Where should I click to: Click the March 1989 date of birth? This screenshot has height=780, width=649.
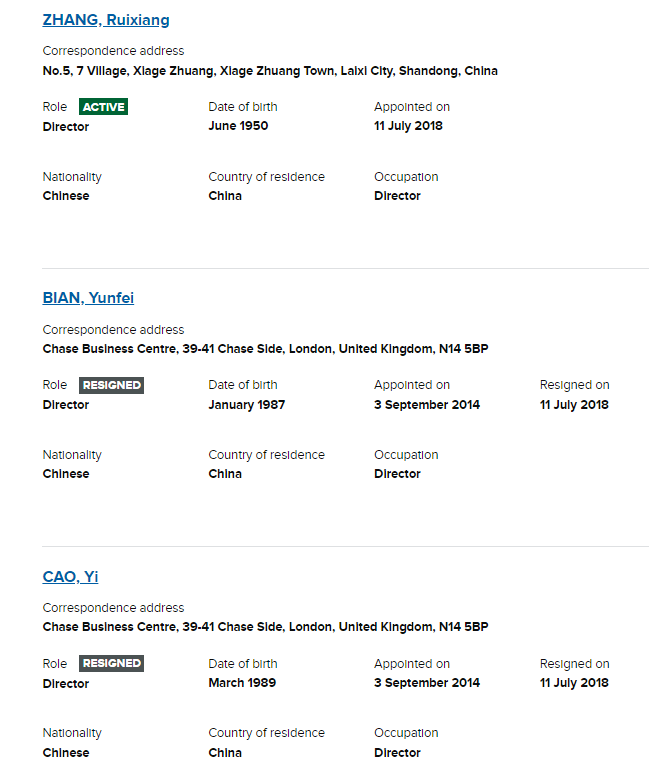[242, 682]
